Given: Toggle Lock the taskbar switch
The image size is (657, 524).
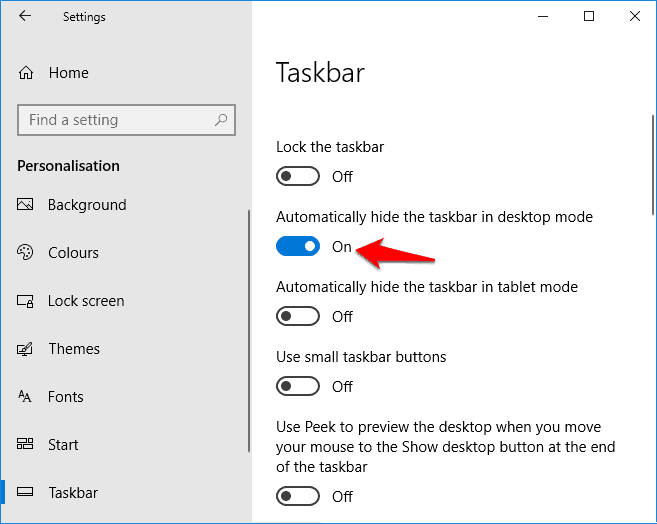Looking at the screenshot, I should (x=298, y=176).
